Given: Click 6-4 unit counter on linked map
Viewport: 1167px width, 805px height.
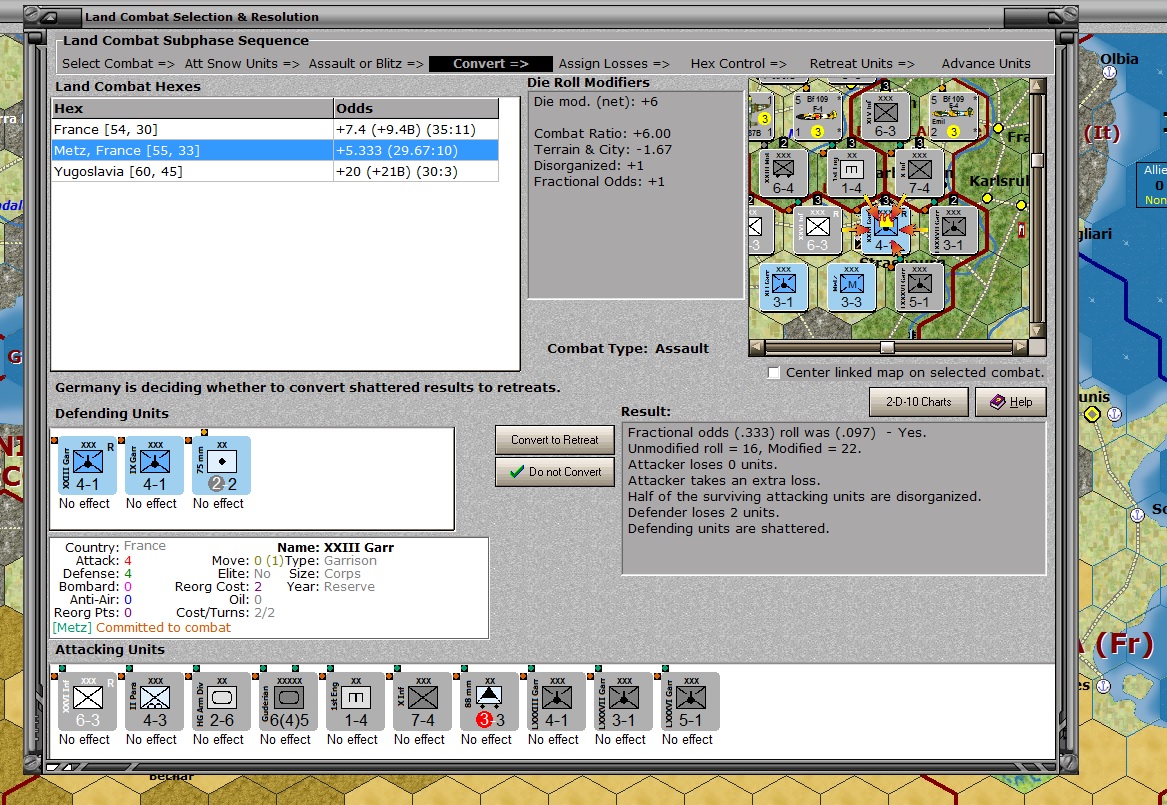Looking at the screenshot, I should [x=783, y=173].
